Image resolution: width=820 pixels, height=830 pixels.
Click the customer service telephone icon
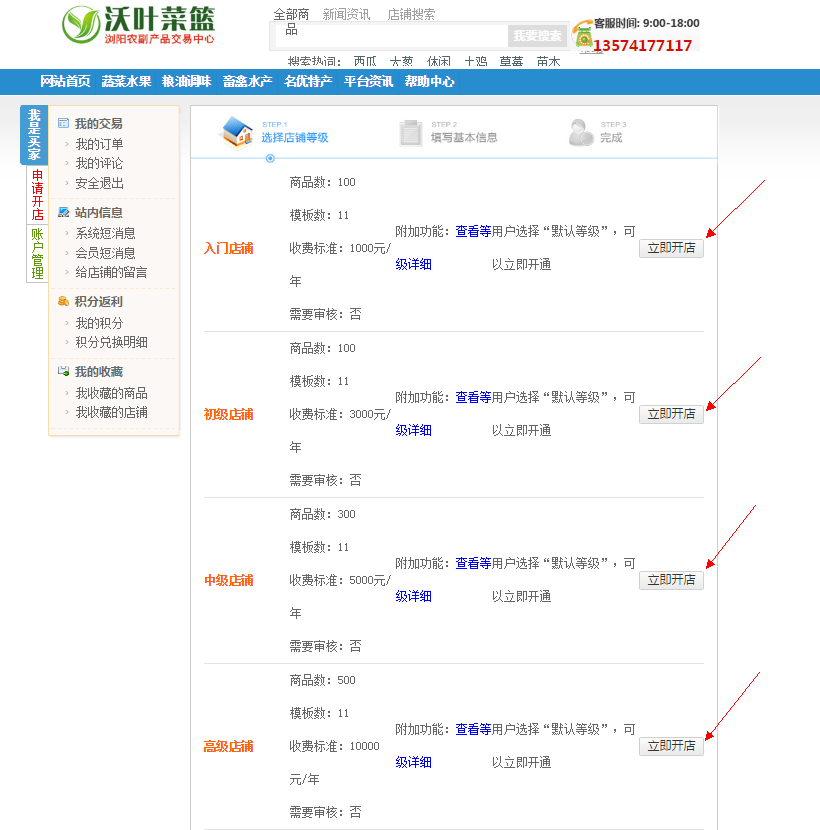582,35
